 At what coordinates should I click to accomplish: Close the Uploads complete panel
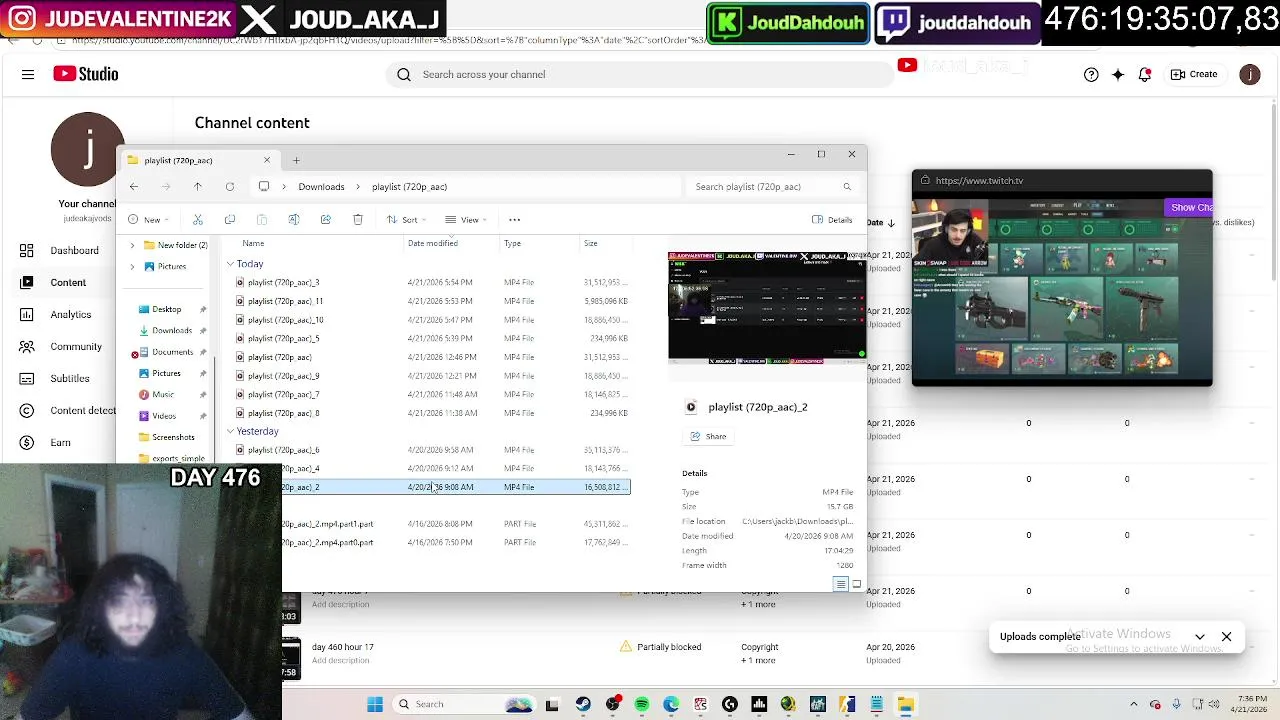(1226, 637)
